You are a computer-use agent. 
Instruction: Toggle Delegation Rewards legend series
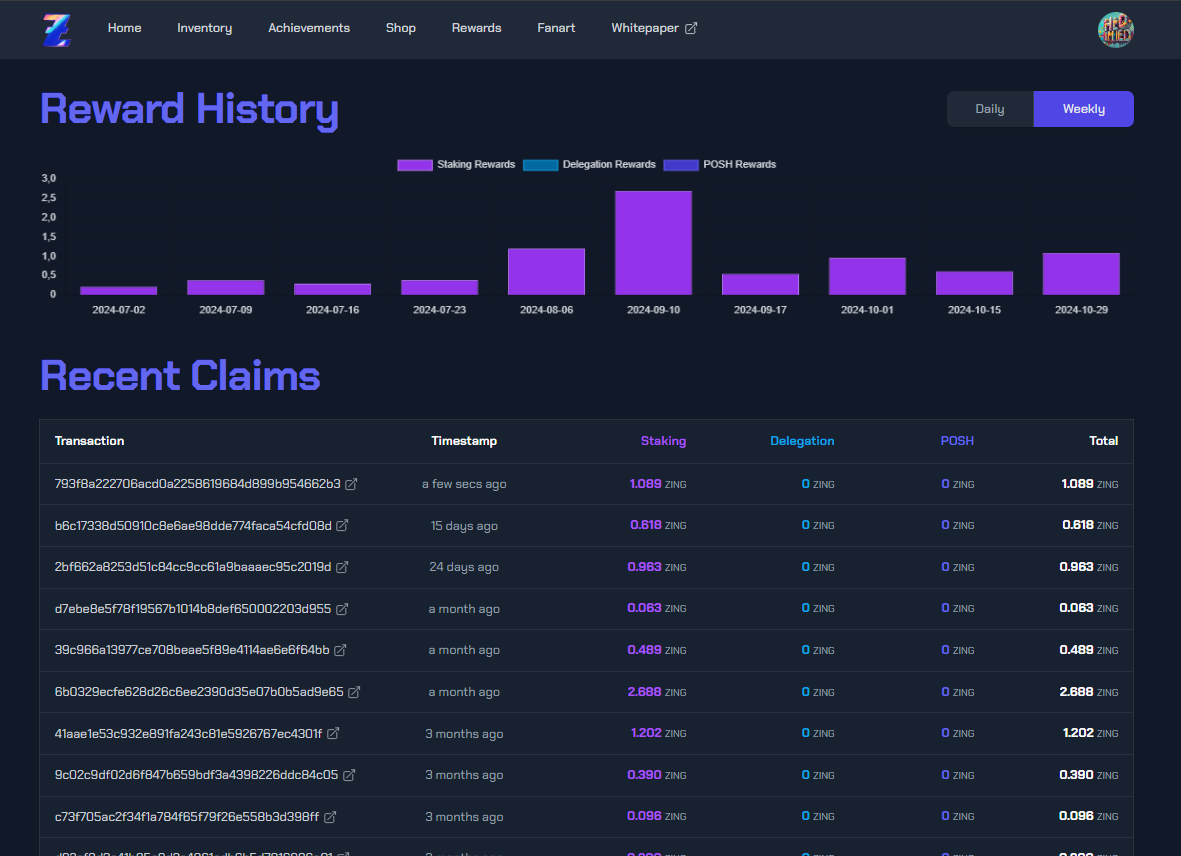click(x=589, y=165)
